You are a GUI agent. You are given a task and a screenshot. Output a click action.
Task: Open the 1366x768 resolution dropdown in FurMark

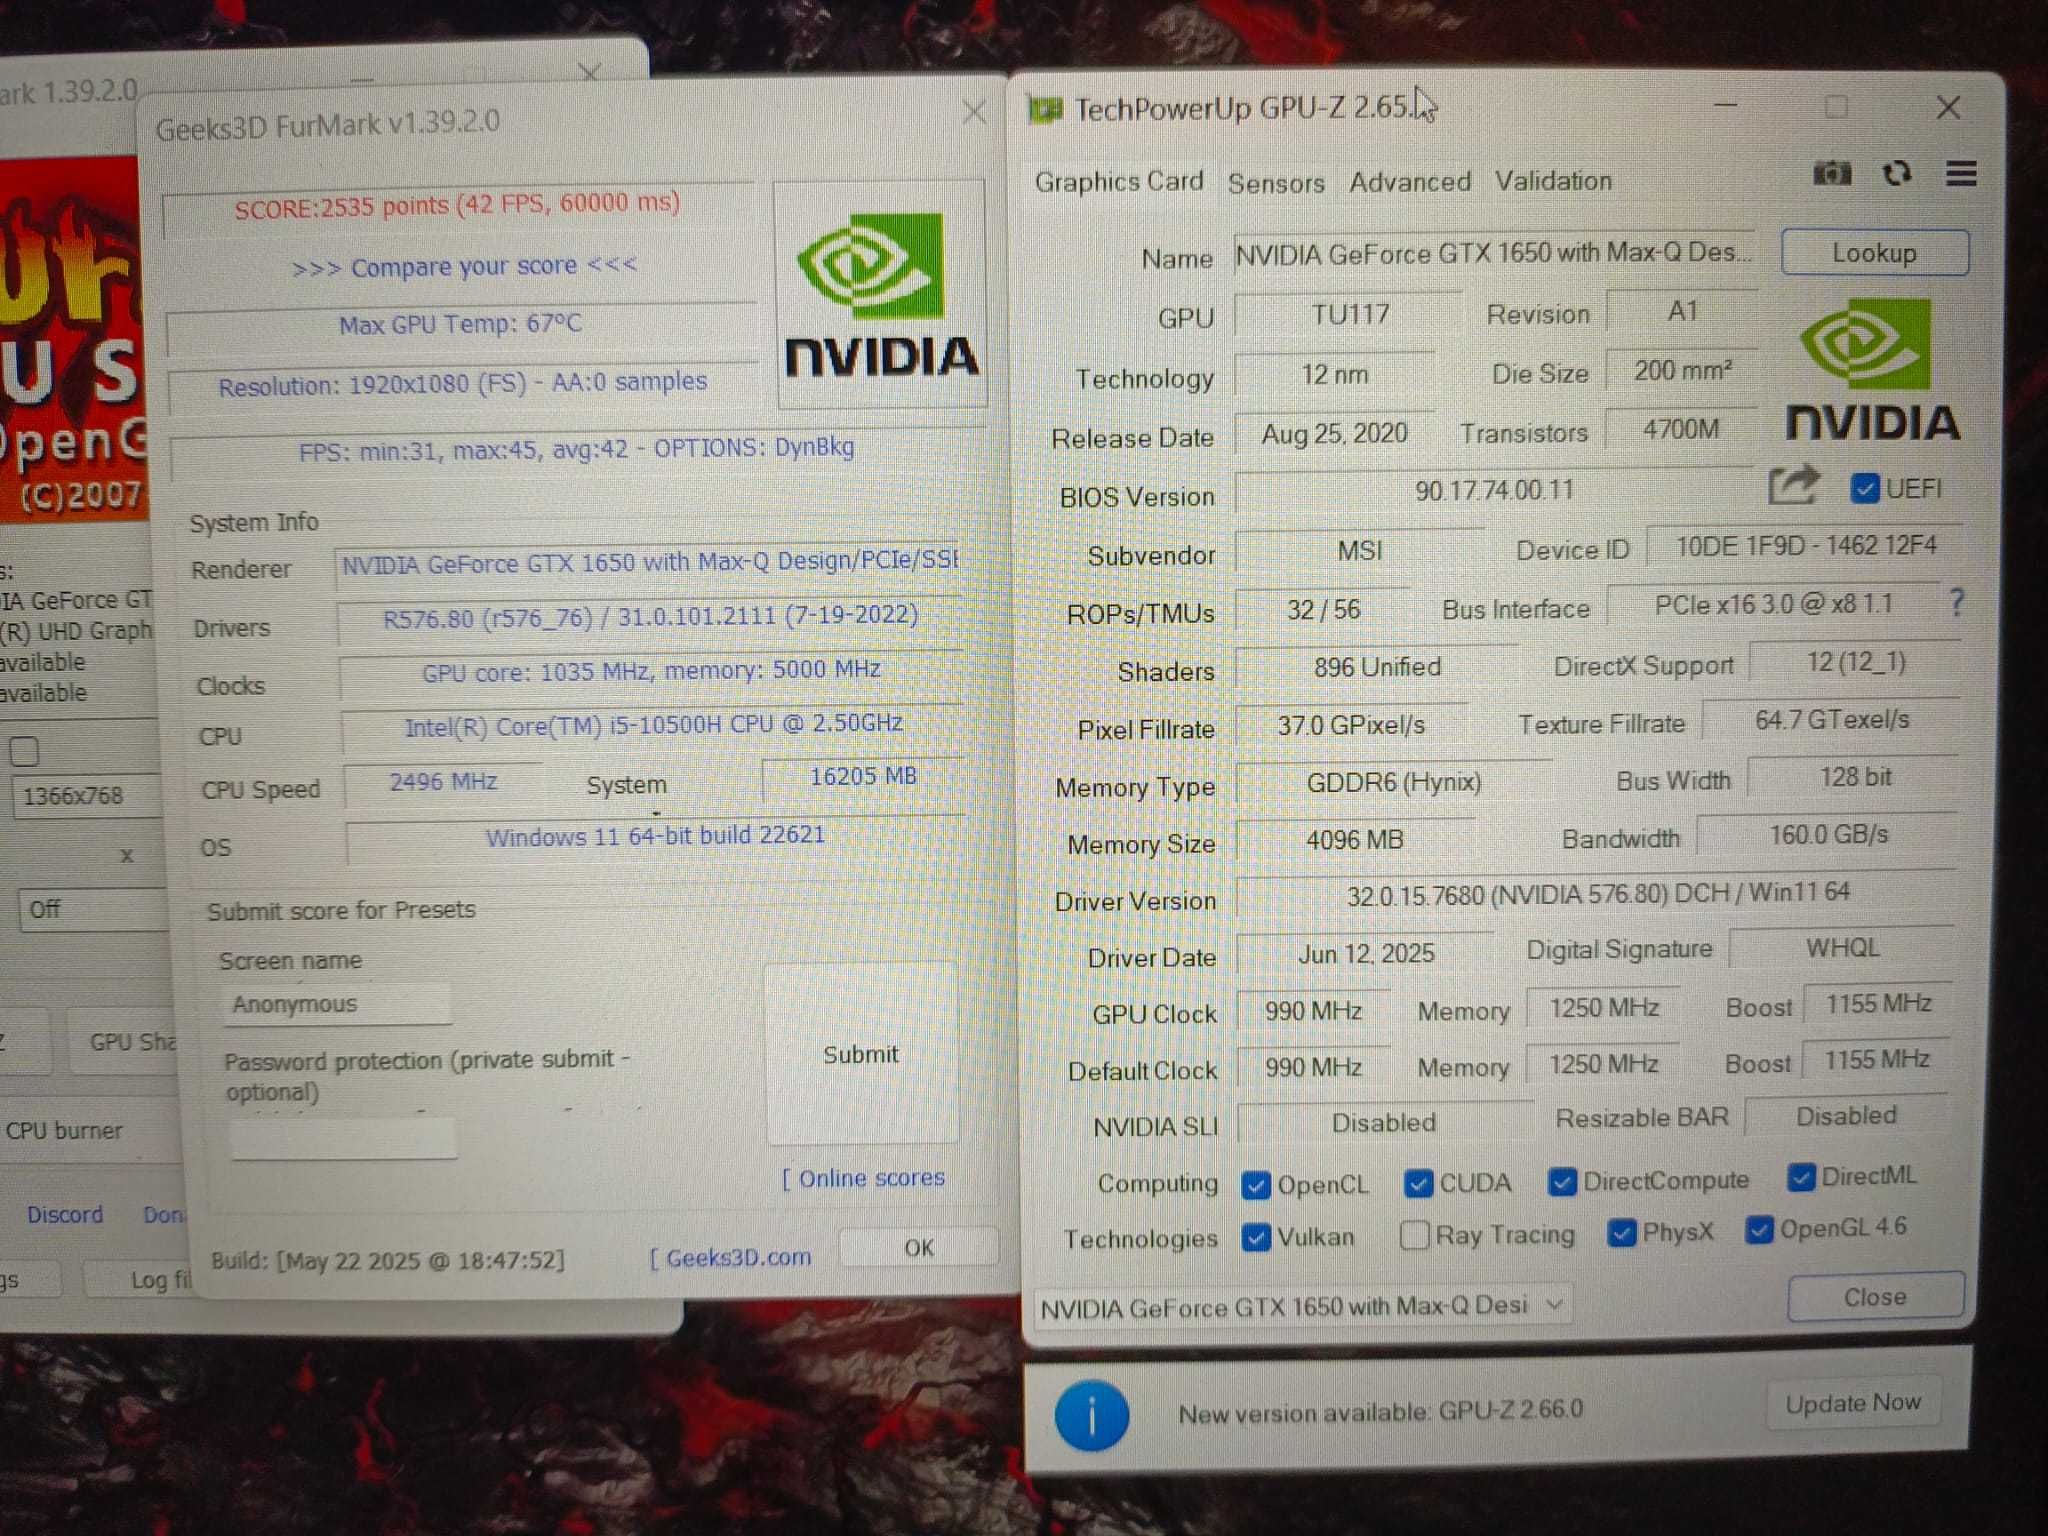pos(86,796)
